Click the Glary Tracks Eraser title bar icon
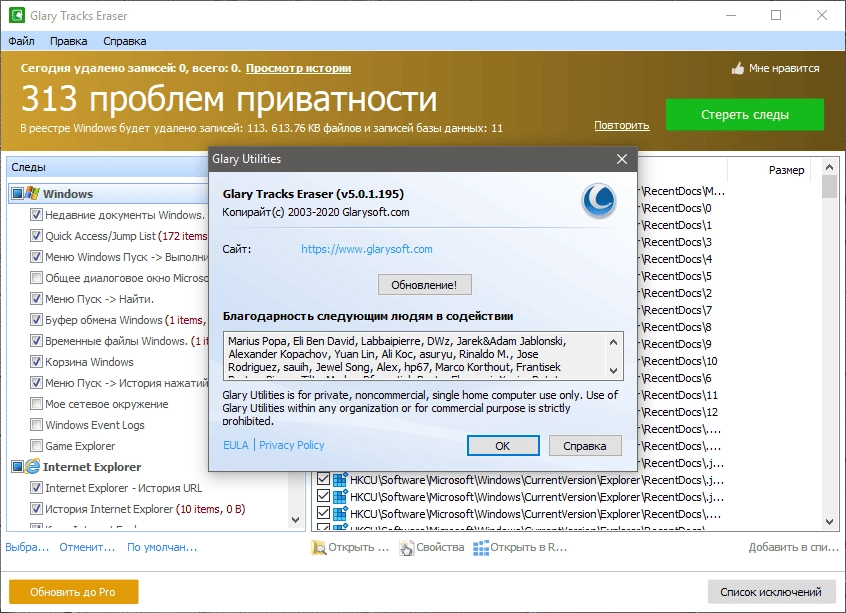 coord(17,15)
